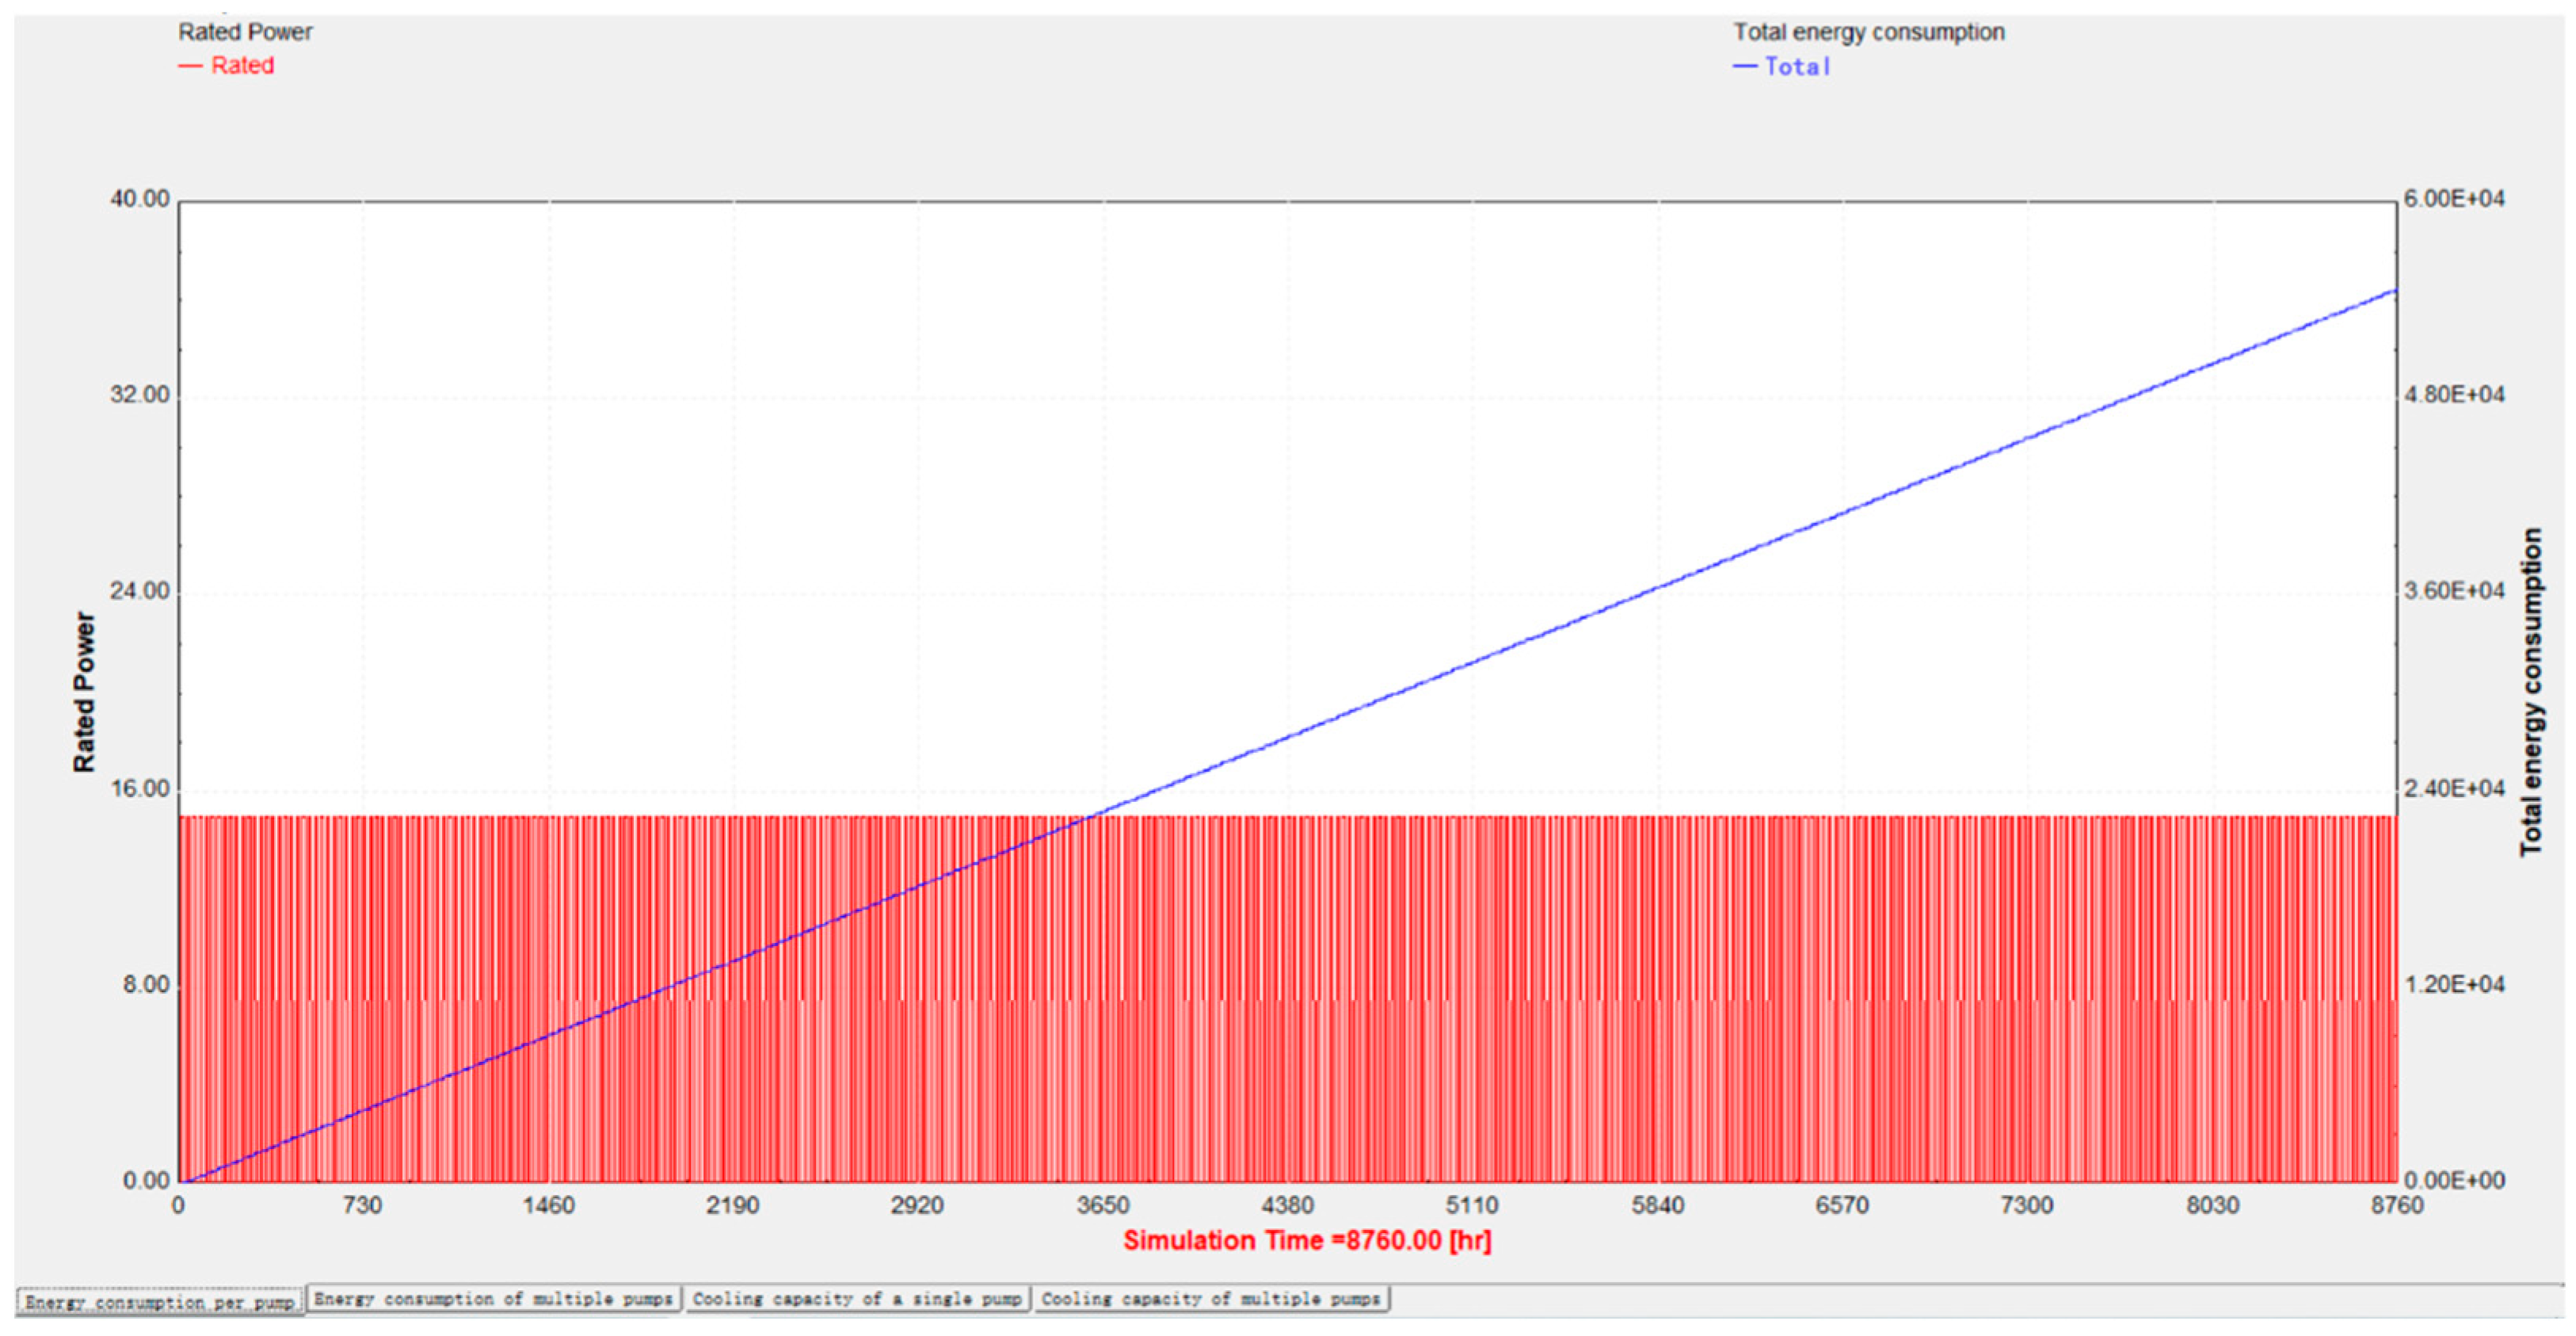Click the Rated Power legend heading
The height and width of the screenshot is (1336, 2576).
[x=245, y=32]
